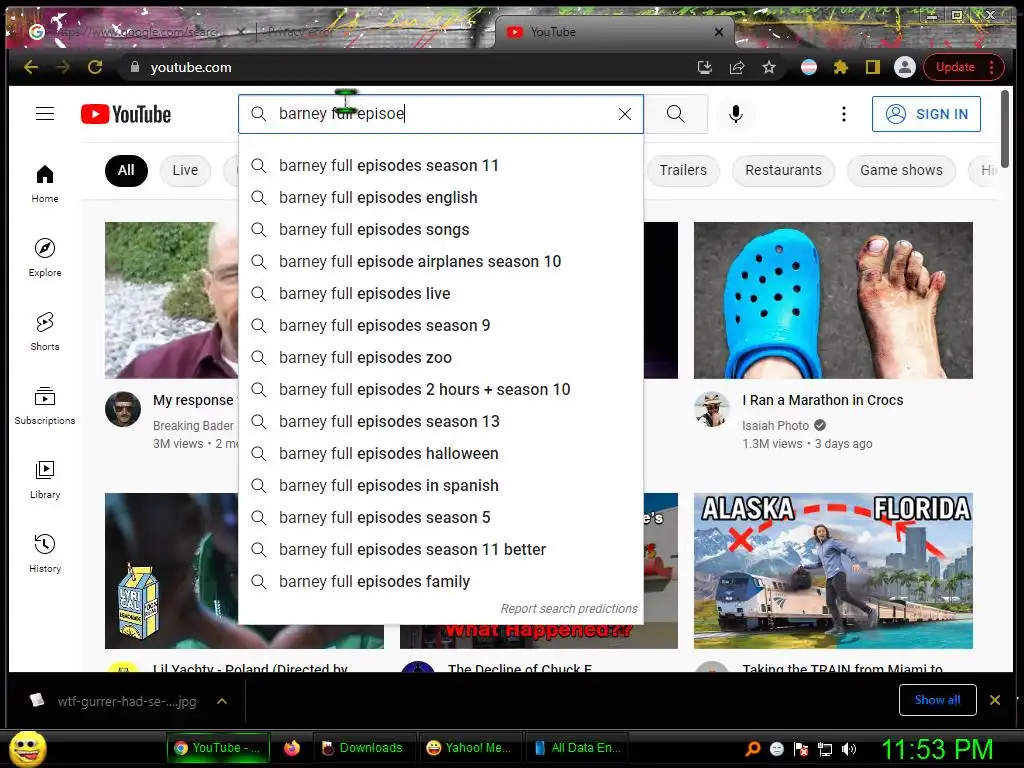Choose suggestion barney full episodes season 11
Viewport: 1024px width, 768px height.
tap(441, 166)
